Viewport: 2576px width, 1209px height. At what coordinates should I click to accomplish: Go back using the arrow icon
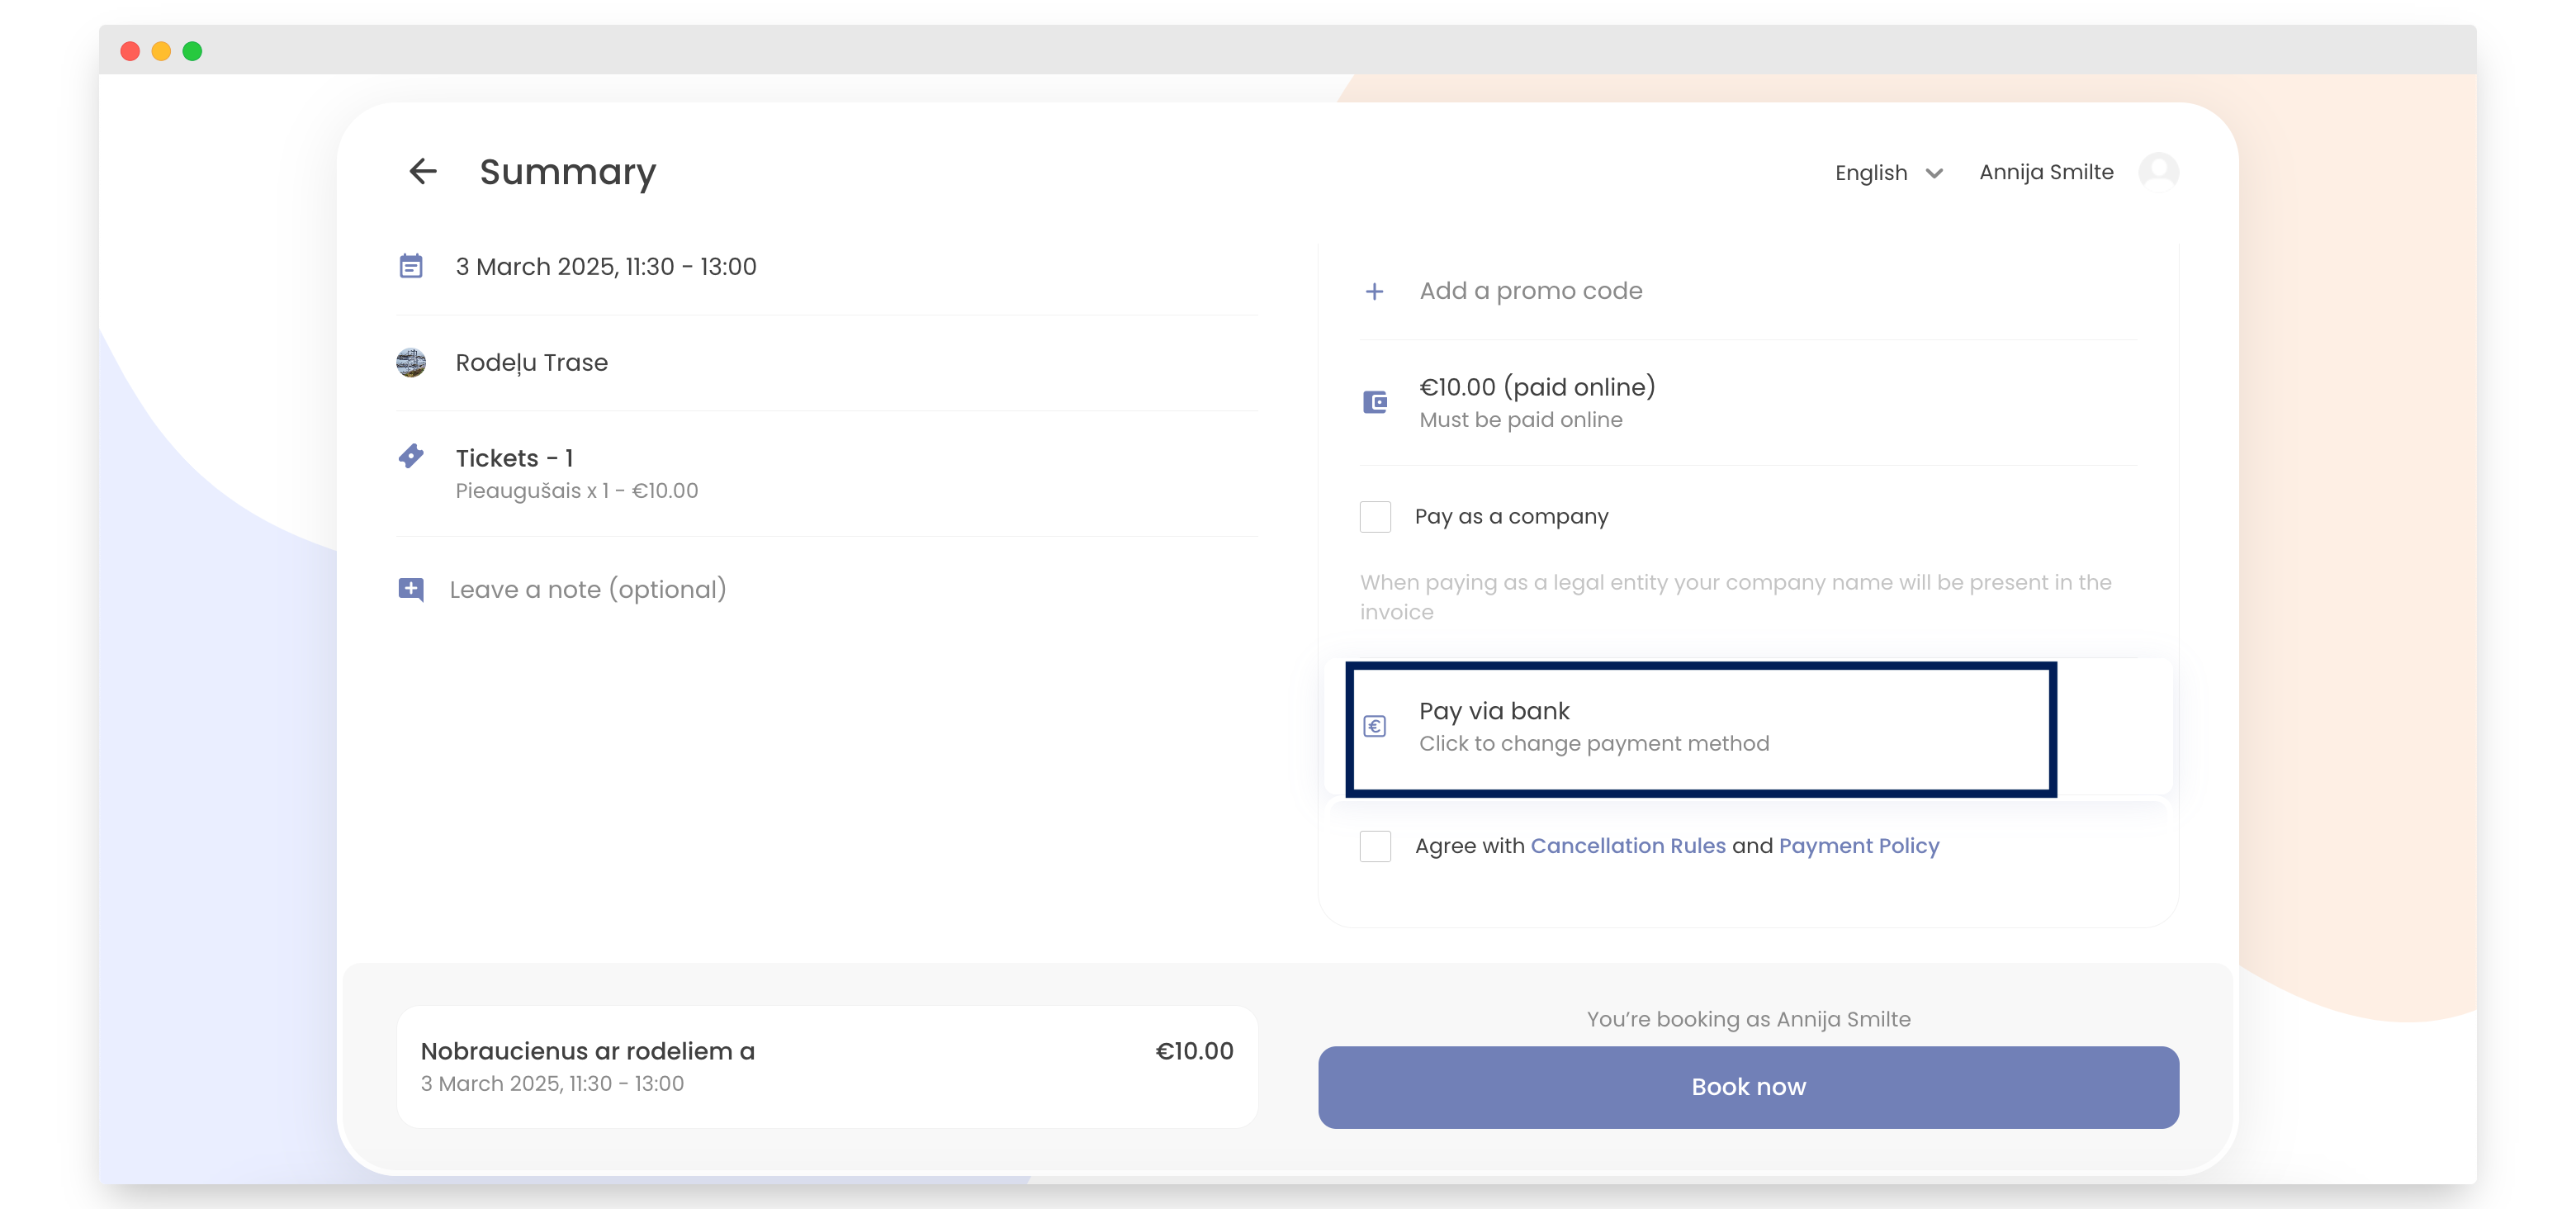tap(424, 171)
